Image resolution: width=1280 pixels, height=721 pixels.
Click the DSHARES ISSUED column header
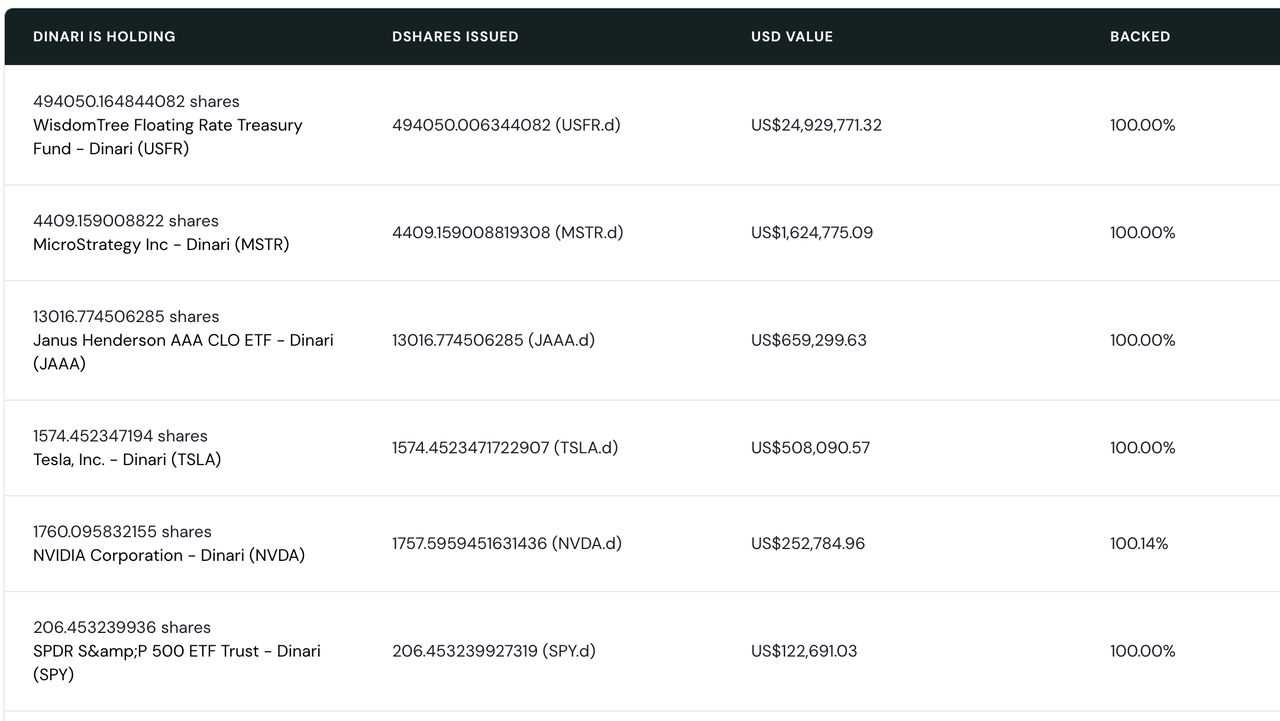point(455,36)
